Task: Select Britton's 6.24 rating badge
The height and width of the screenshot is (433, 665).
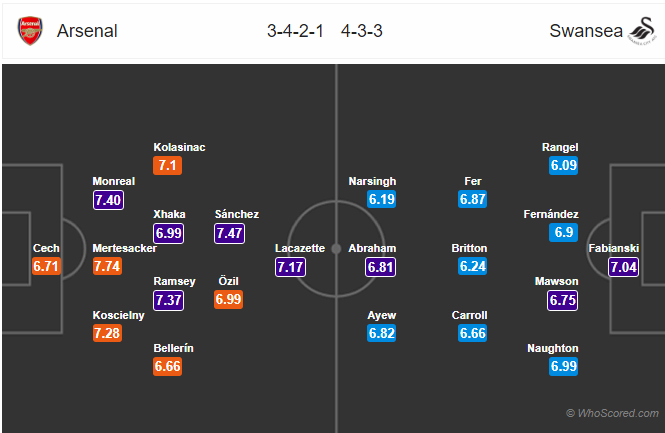Action: click(473, 266)
